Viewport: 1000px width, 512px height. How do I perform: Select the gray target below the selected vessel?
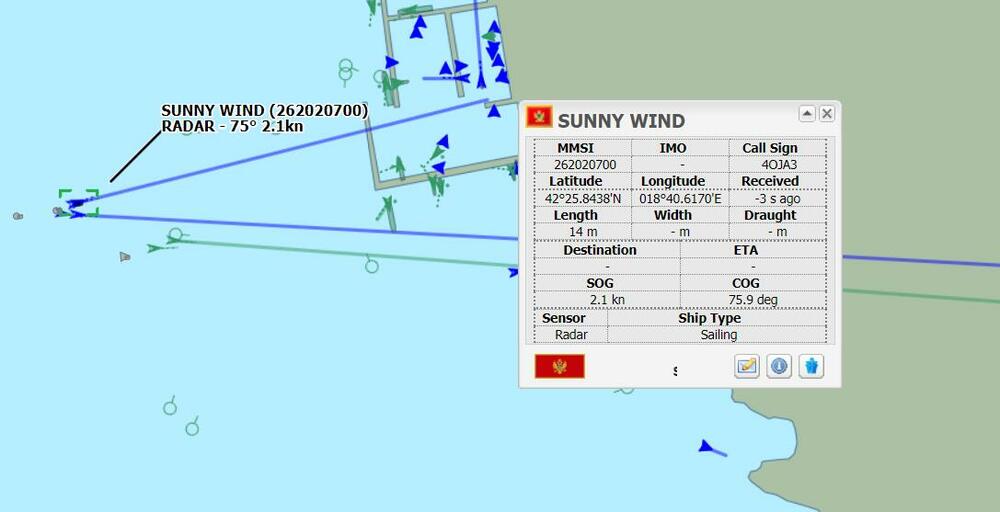tap(124, 257)
